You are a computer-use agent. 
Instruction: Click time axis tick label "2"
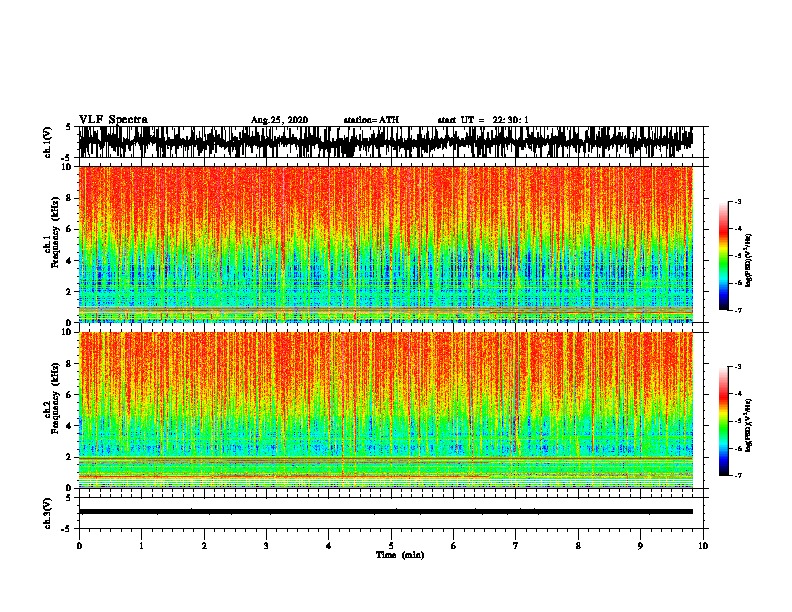204,546
